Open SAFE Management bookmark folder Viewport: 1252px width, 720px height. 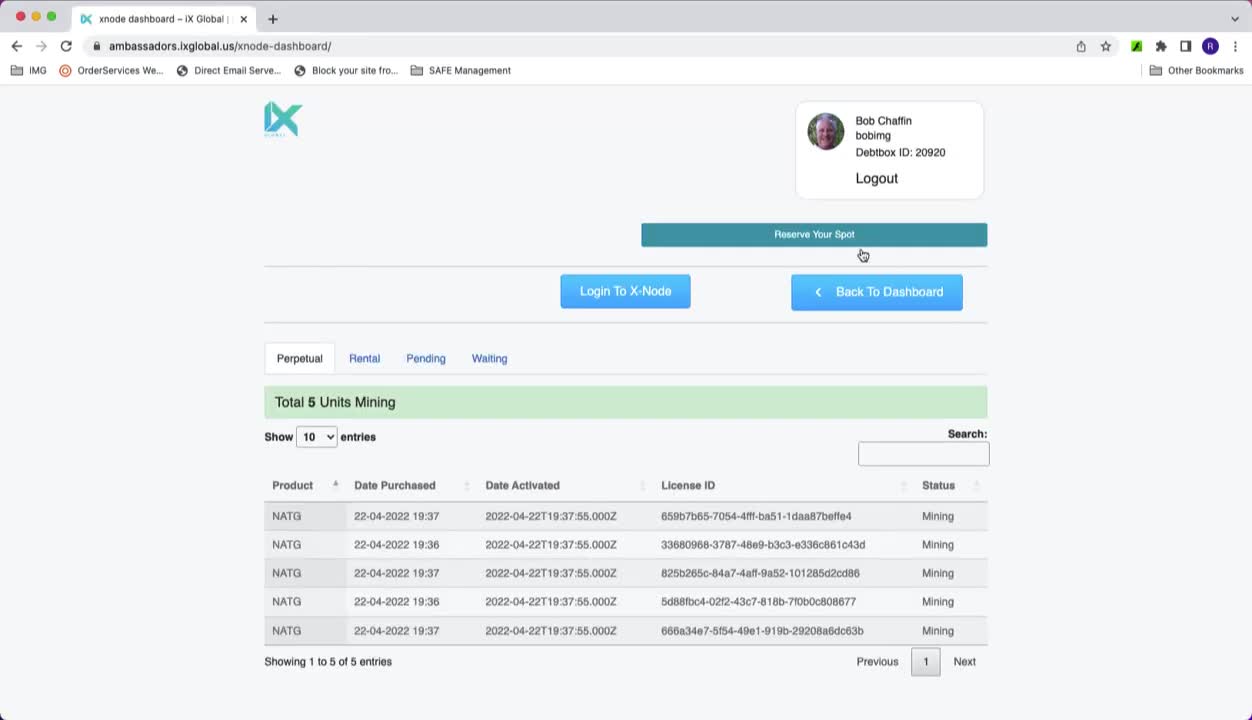tap(461, 71)
